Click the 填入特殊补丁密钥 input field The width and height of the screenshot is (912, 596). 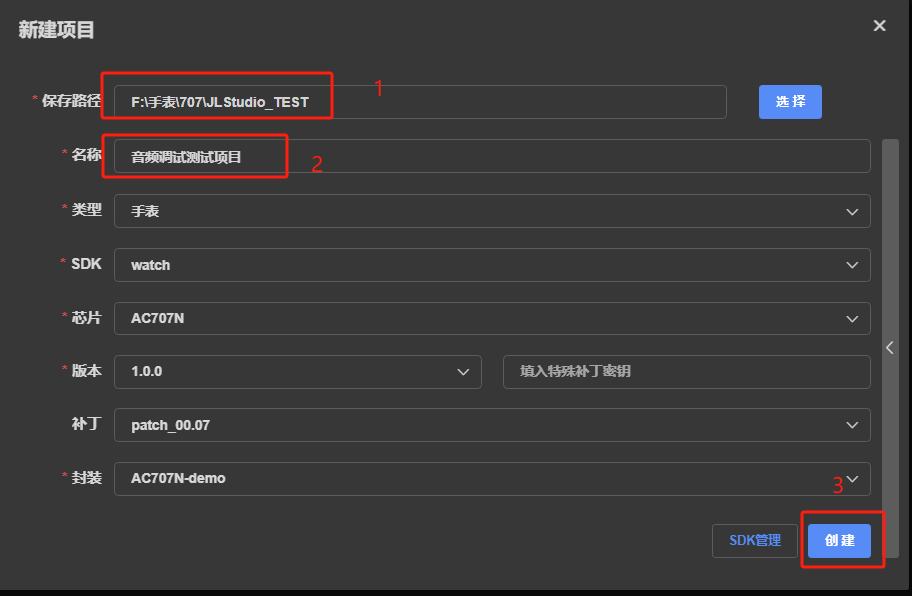pos(686,372)
